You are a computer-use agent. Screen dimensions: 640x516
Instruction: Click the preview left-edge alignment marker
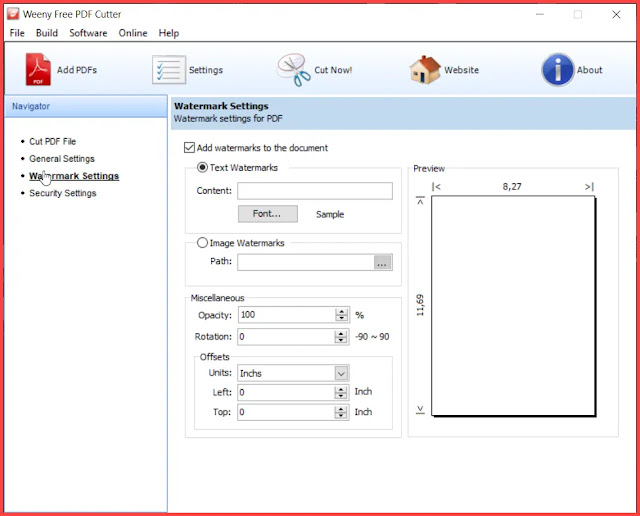(436, 187)
